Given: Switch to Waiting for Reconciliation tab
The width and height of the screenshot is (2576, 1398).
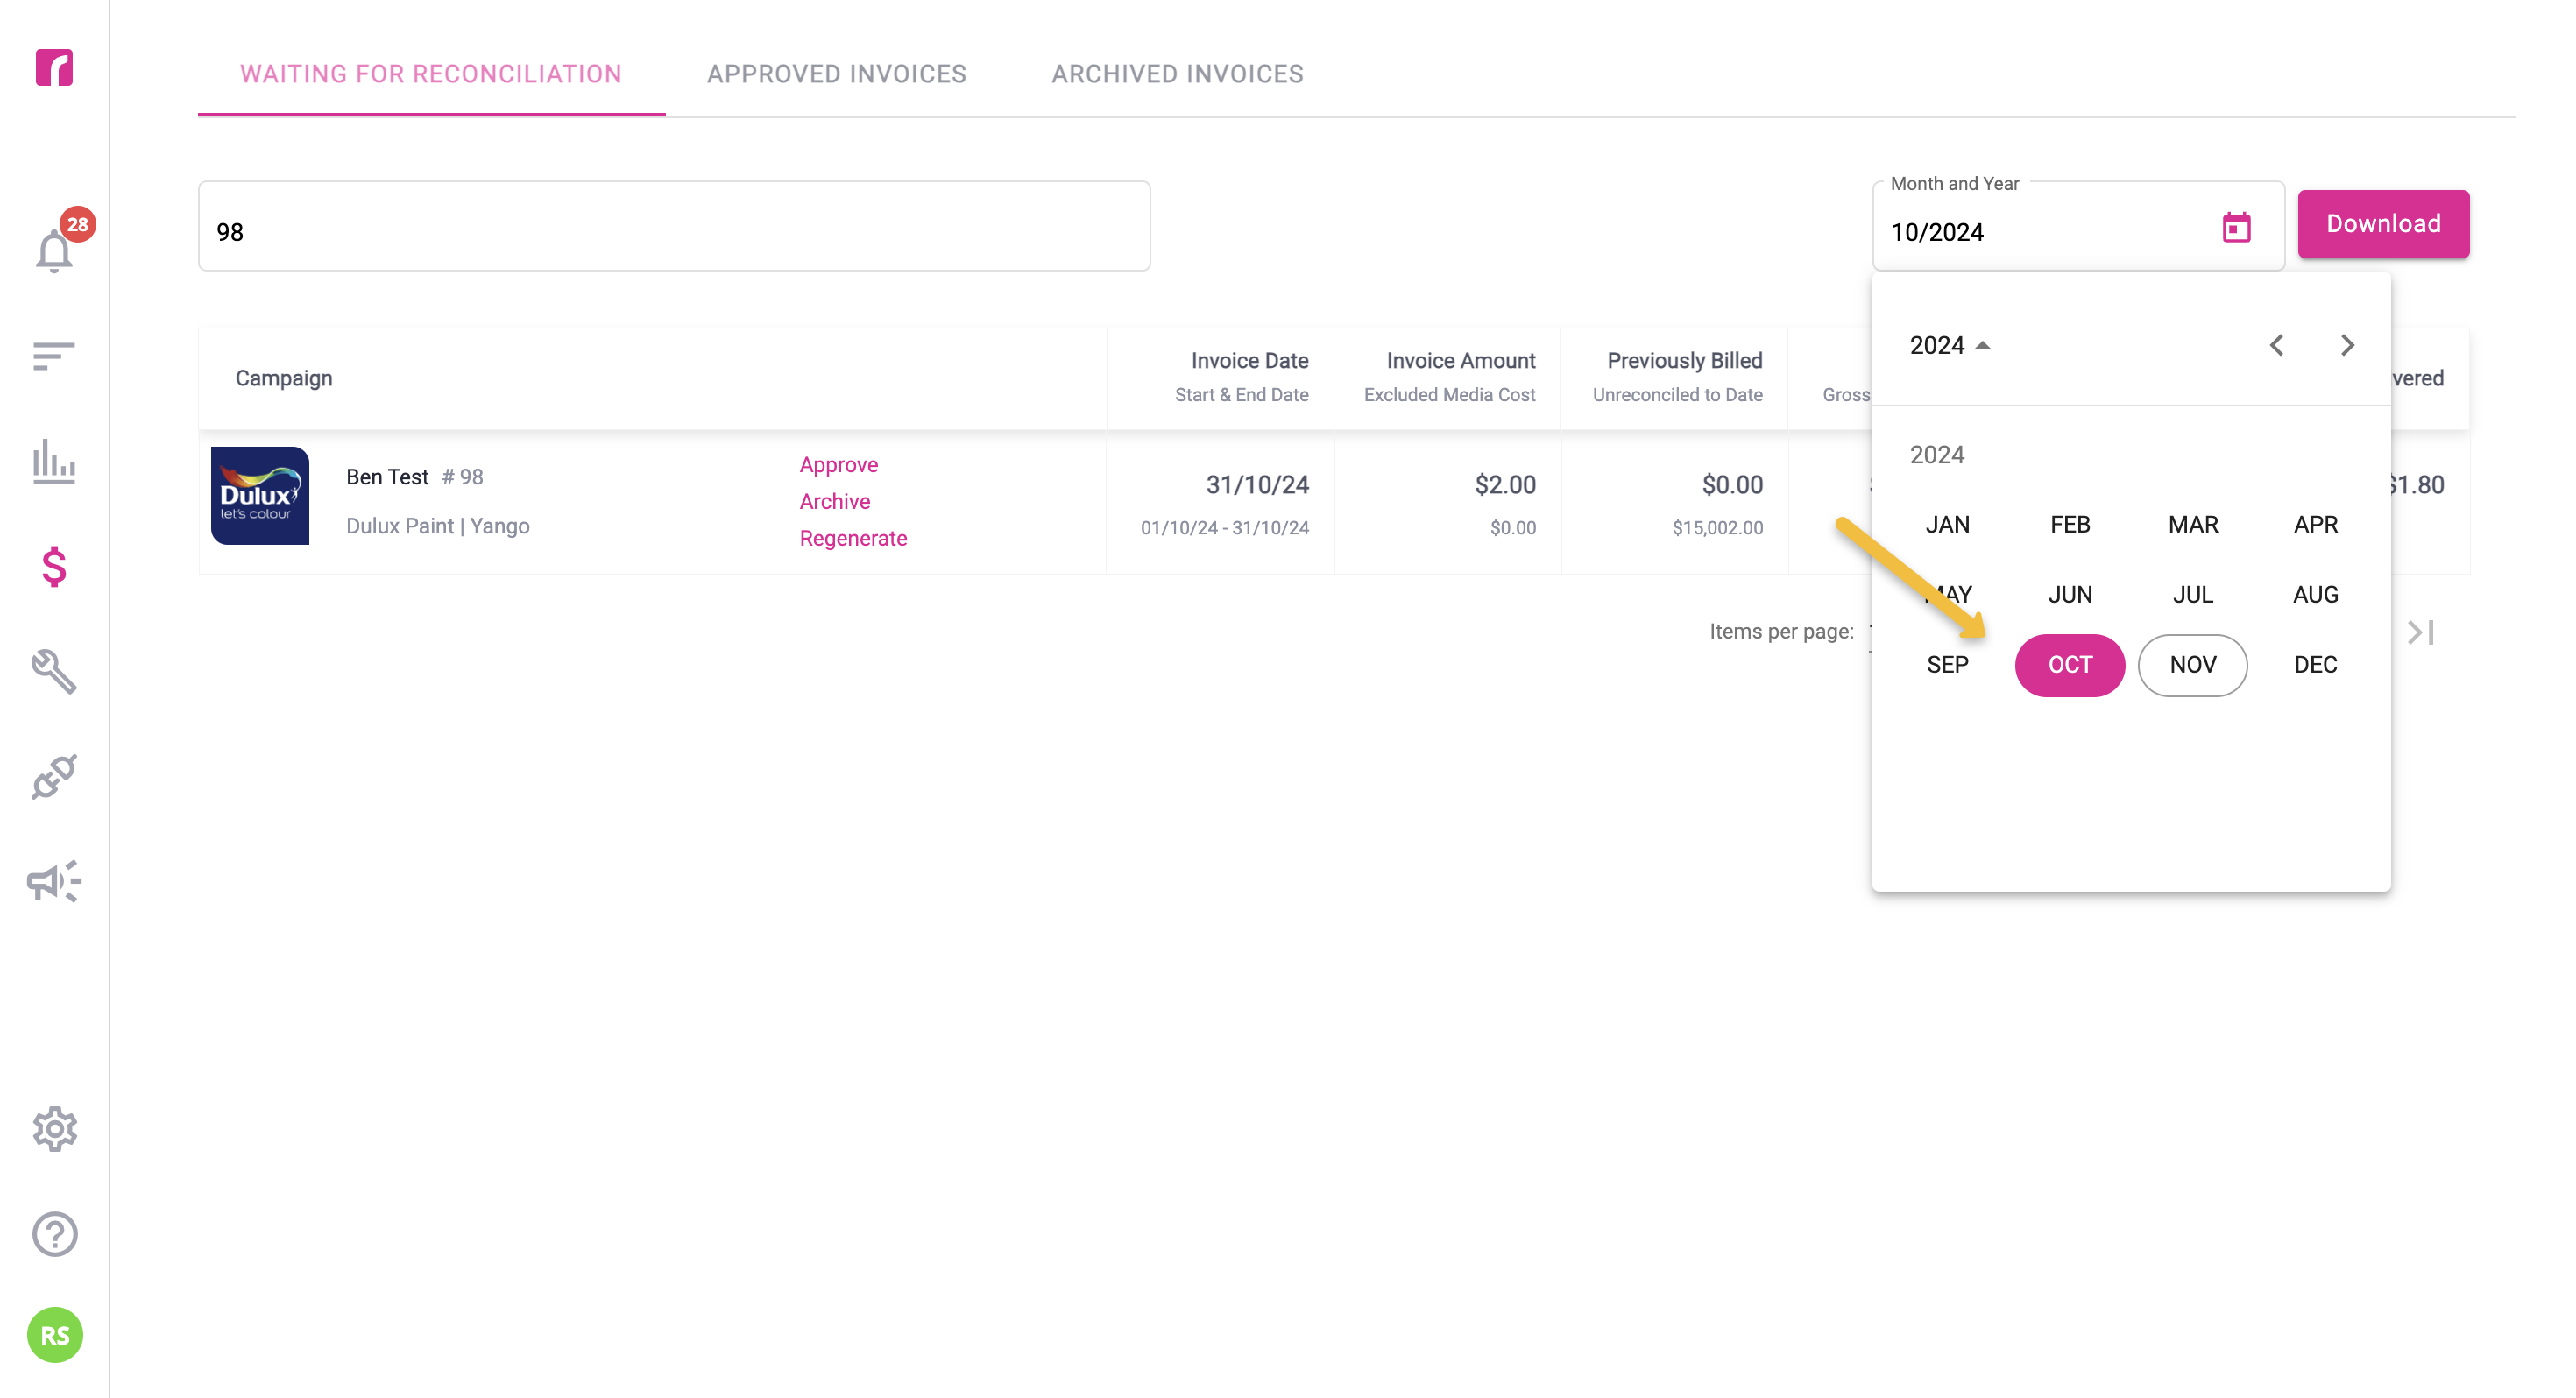Looking at the screenshot, I should (431, 74).
